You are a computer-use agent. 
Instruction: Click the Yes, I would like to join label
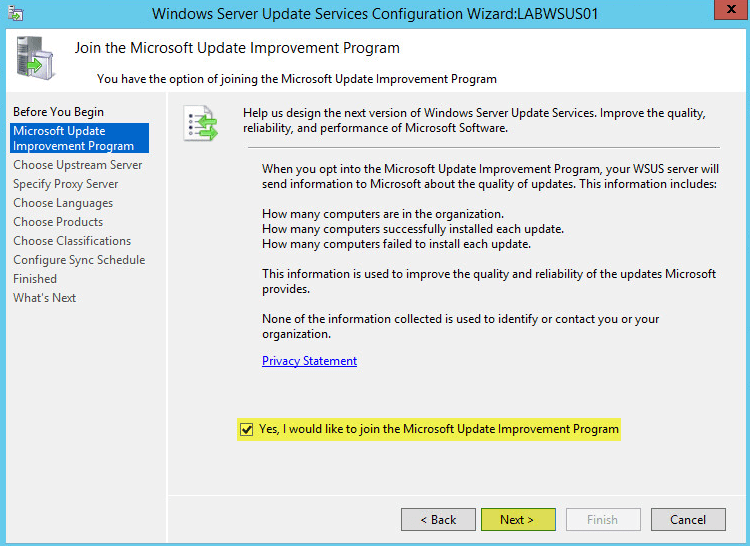pyautogui.click(x=439, y=429)
